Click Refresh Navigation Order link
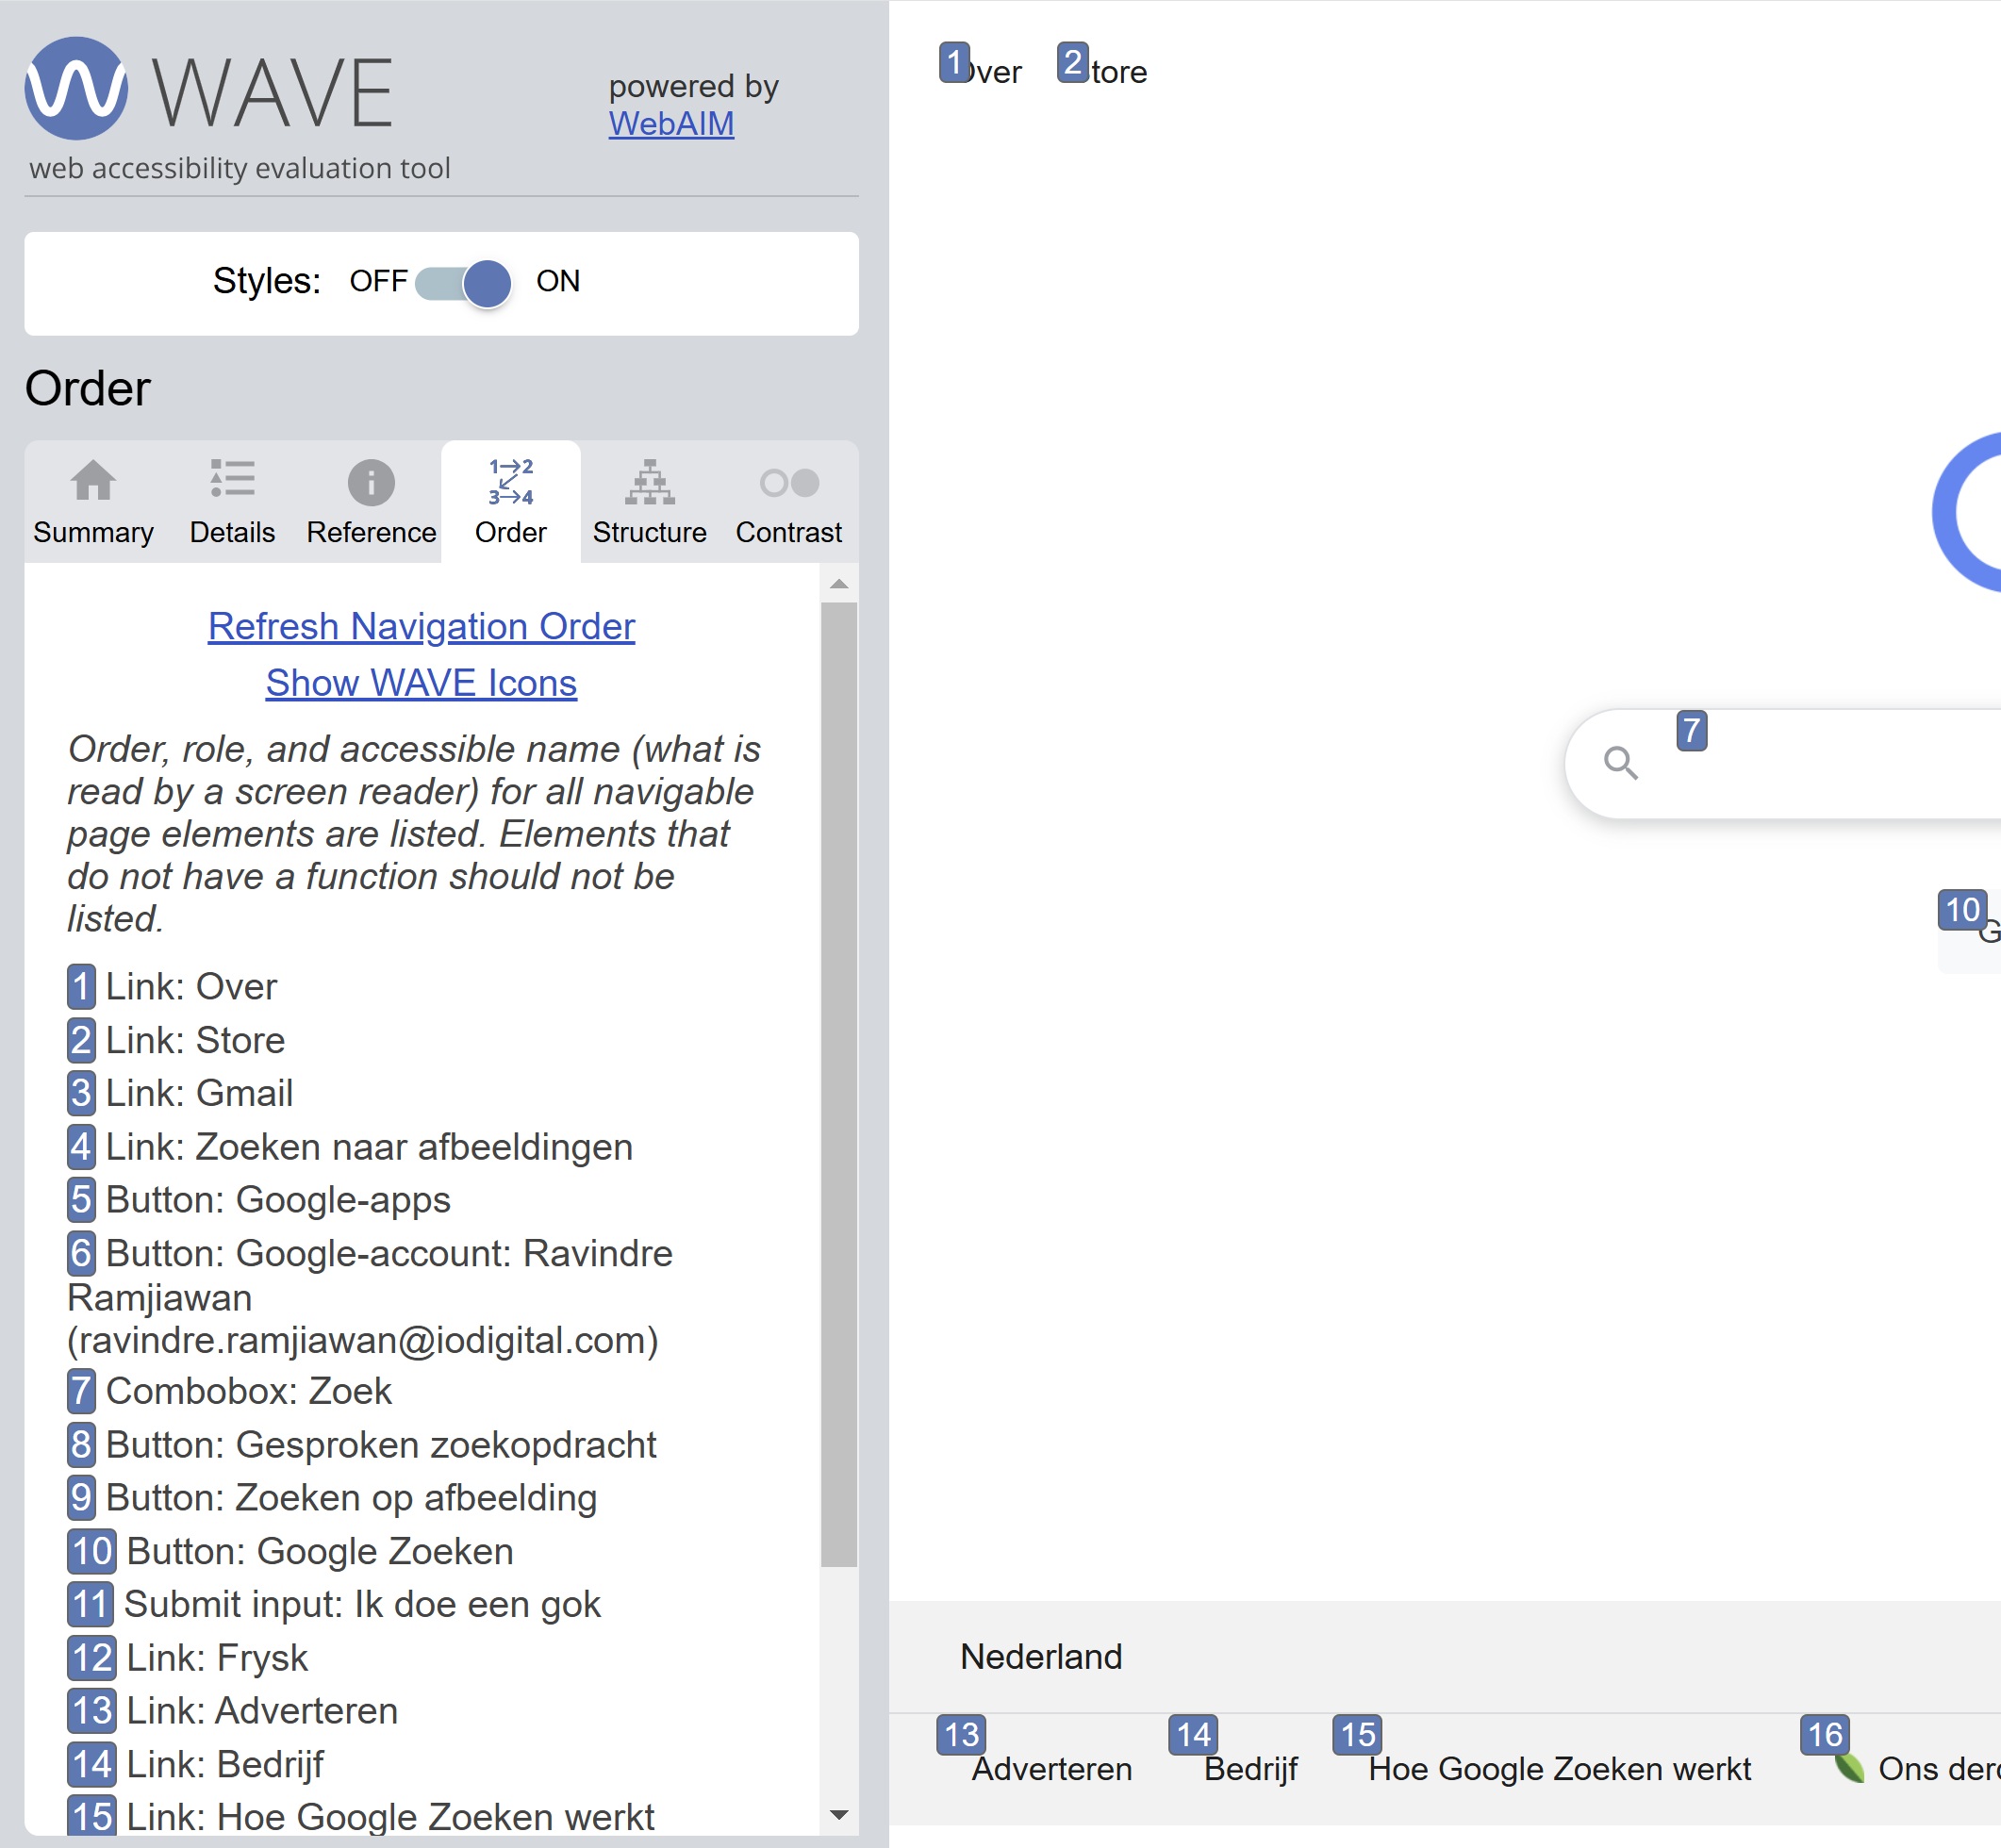This screenshot has width=2001, height=1848. (x=421, y=626)
